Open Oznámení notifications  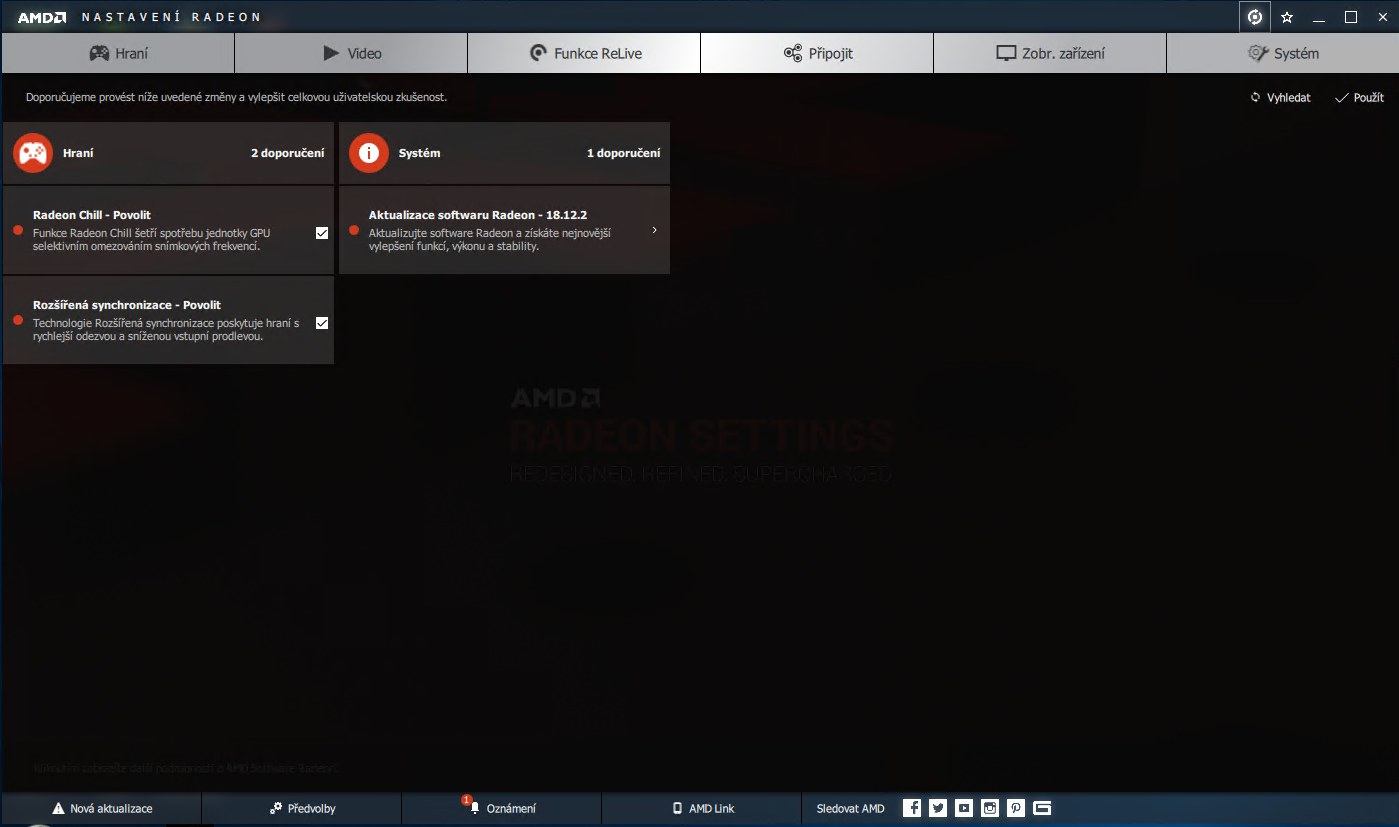pyautogui.click(x=502, y=808)
